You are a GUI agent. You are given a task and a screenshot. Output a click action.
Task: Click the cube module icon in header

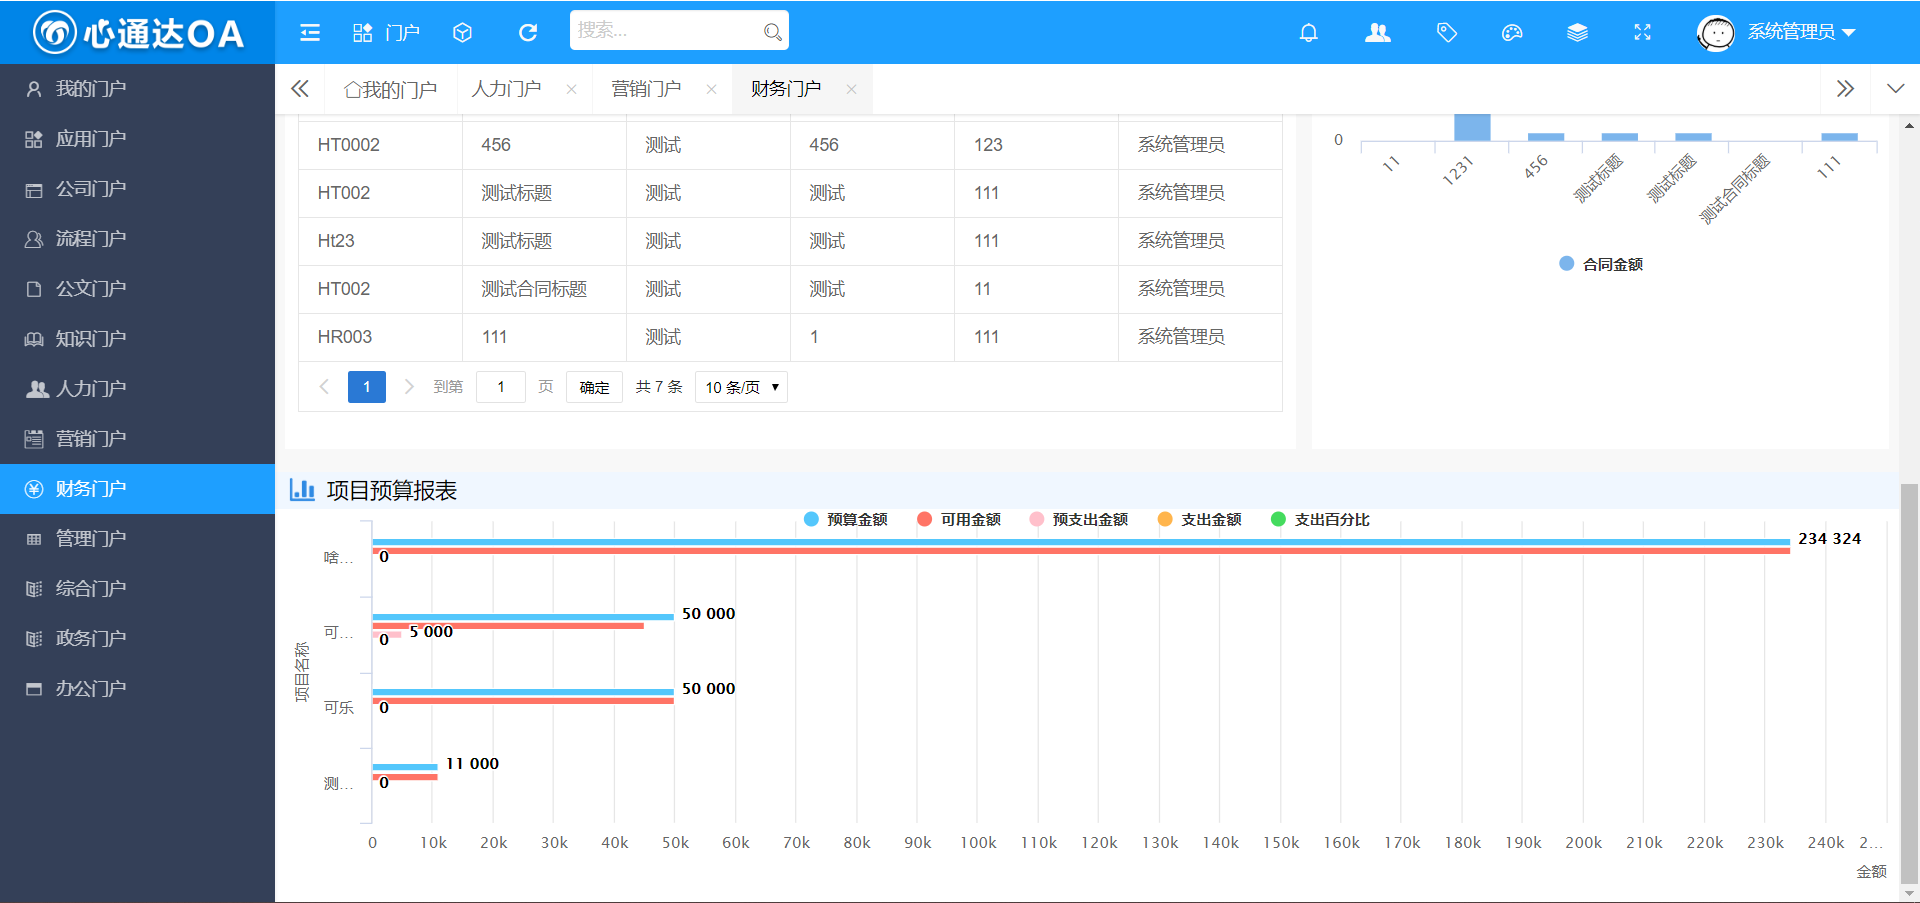click(462, 33)
